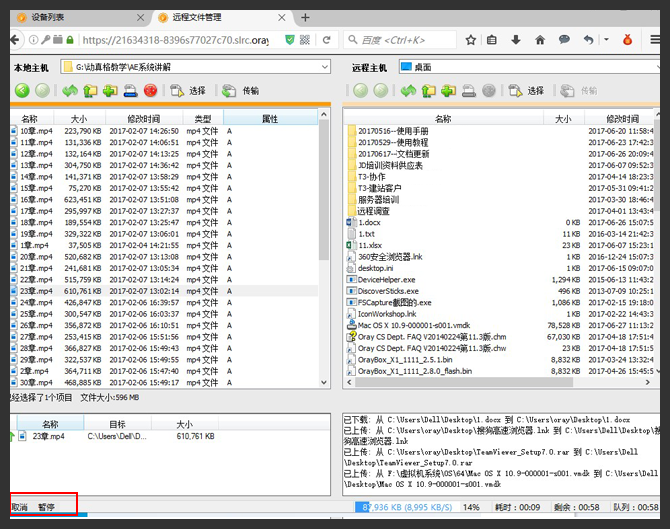670x529 pixels.
Task: Click 选择 select button in remote host toolbar
Action: pyautogui.click(x=527, y=91)
